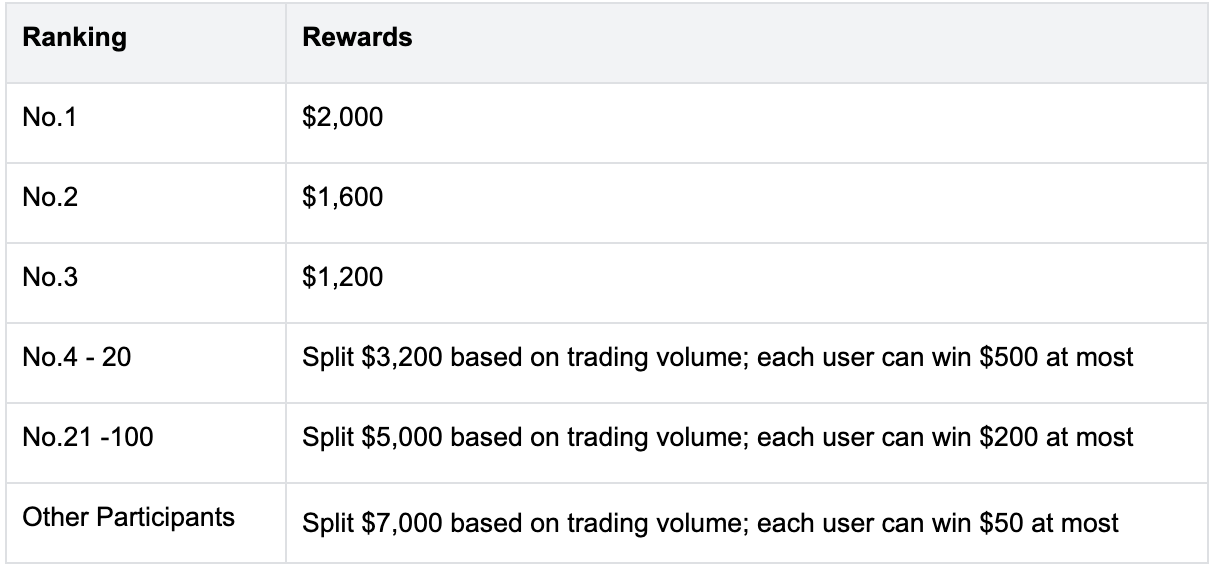Screen dimensions: 1216x564
Task: Click the No.4 - 20 ranking cell
Action: pos(76,357)
